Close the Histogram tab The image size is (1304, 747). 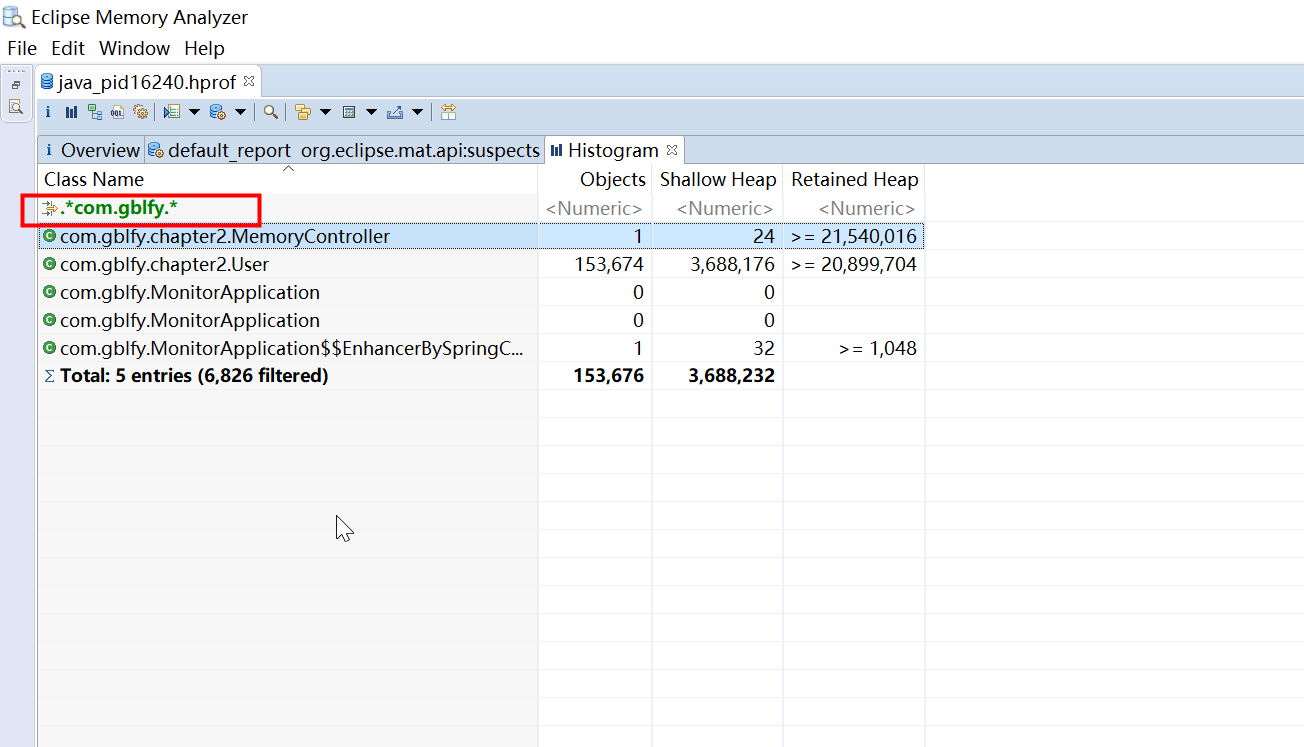[672, 150]
